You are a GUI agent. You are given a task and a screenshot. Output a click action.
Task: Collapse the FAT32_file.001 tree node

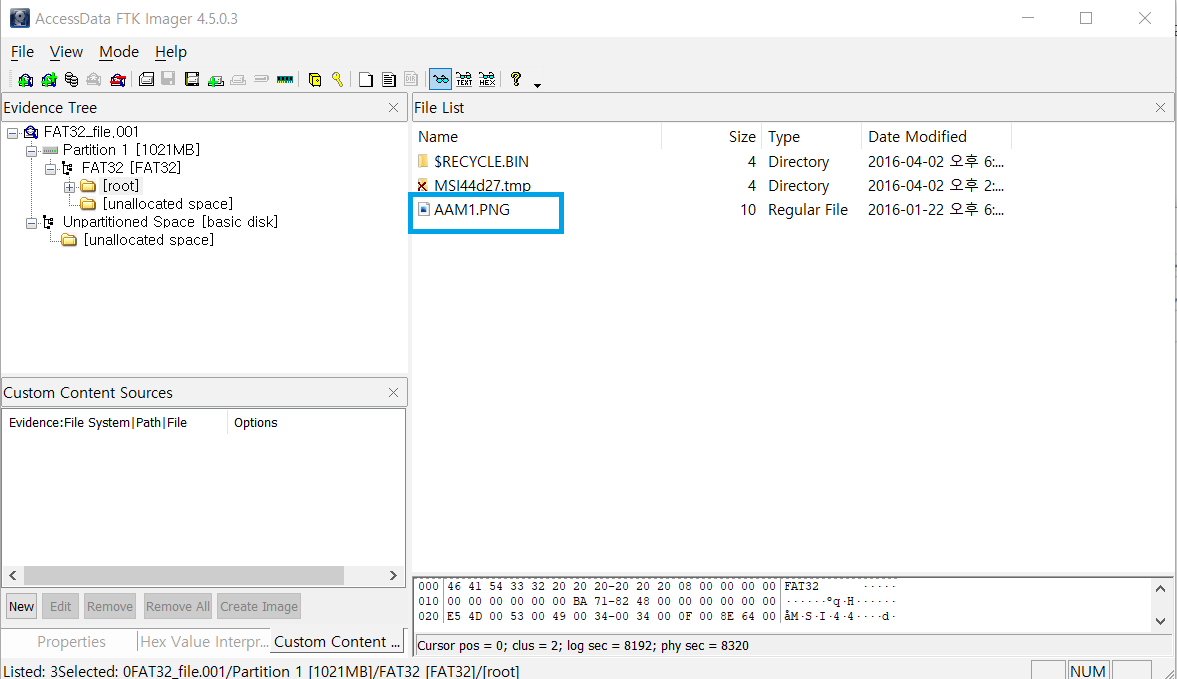click(13, 133)
